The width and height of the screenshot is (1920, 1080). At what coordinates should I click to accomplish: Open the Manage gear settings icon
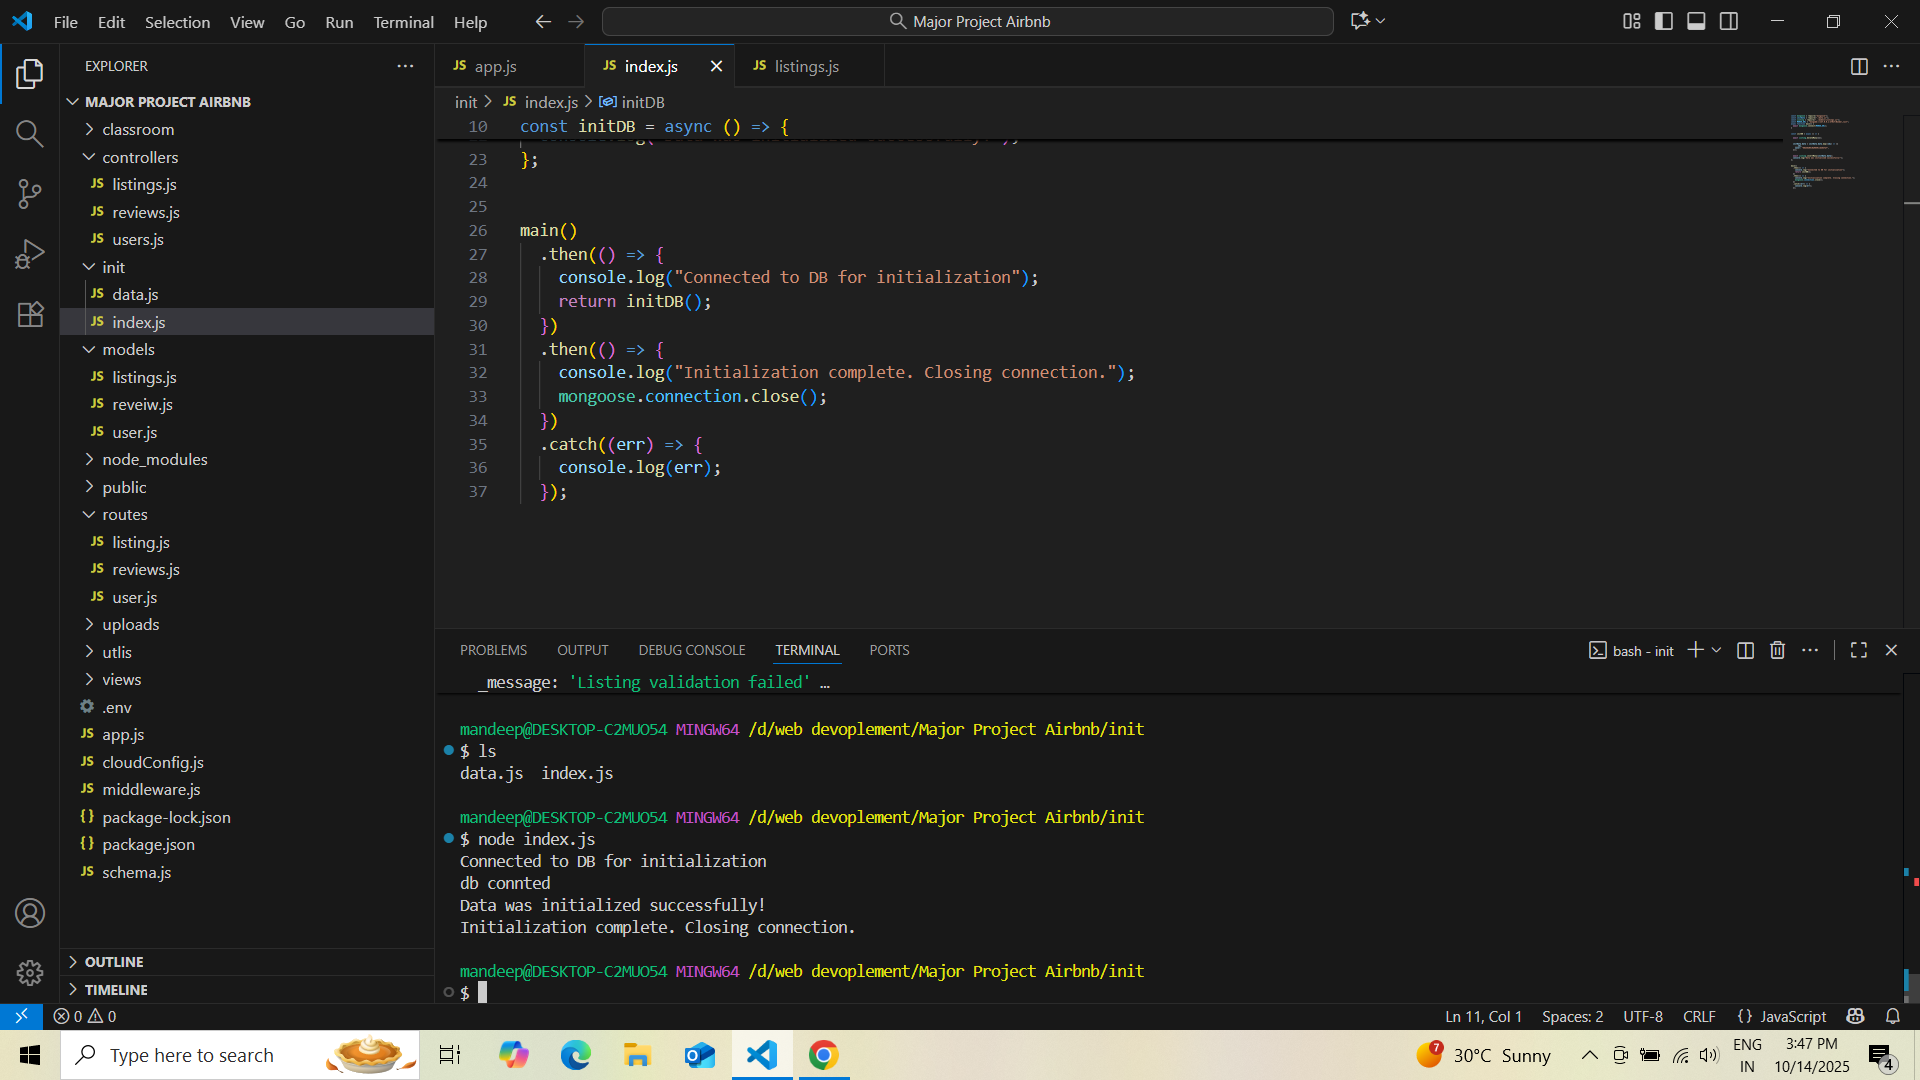pos(30,972)
